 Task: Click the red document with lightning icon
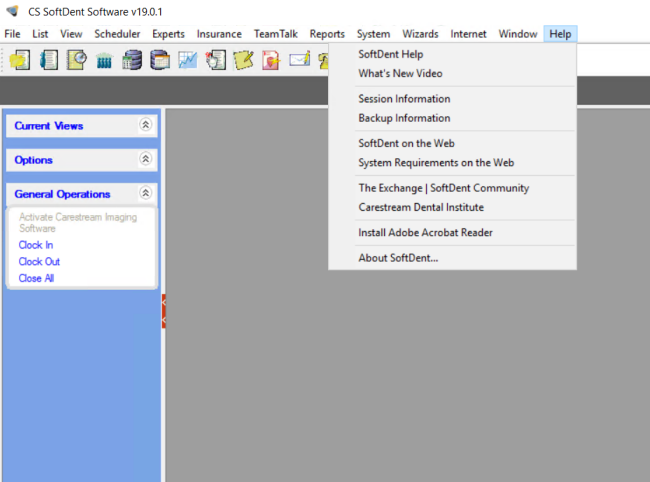(x=271, y=60)
